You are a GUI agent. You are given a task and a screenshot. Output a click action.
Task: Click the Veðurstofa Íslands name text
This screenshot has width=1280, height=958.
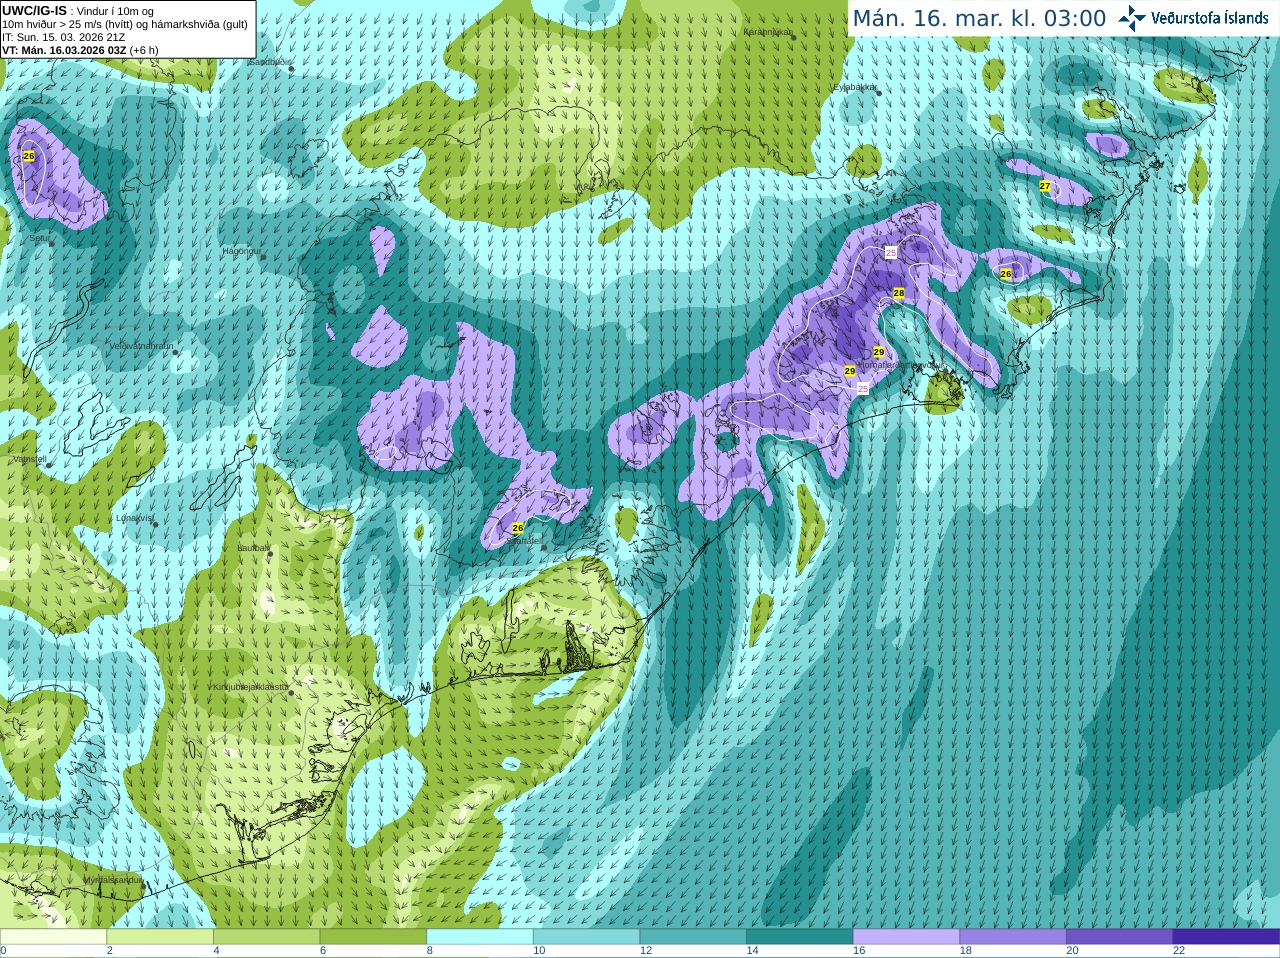[1210, 18]
